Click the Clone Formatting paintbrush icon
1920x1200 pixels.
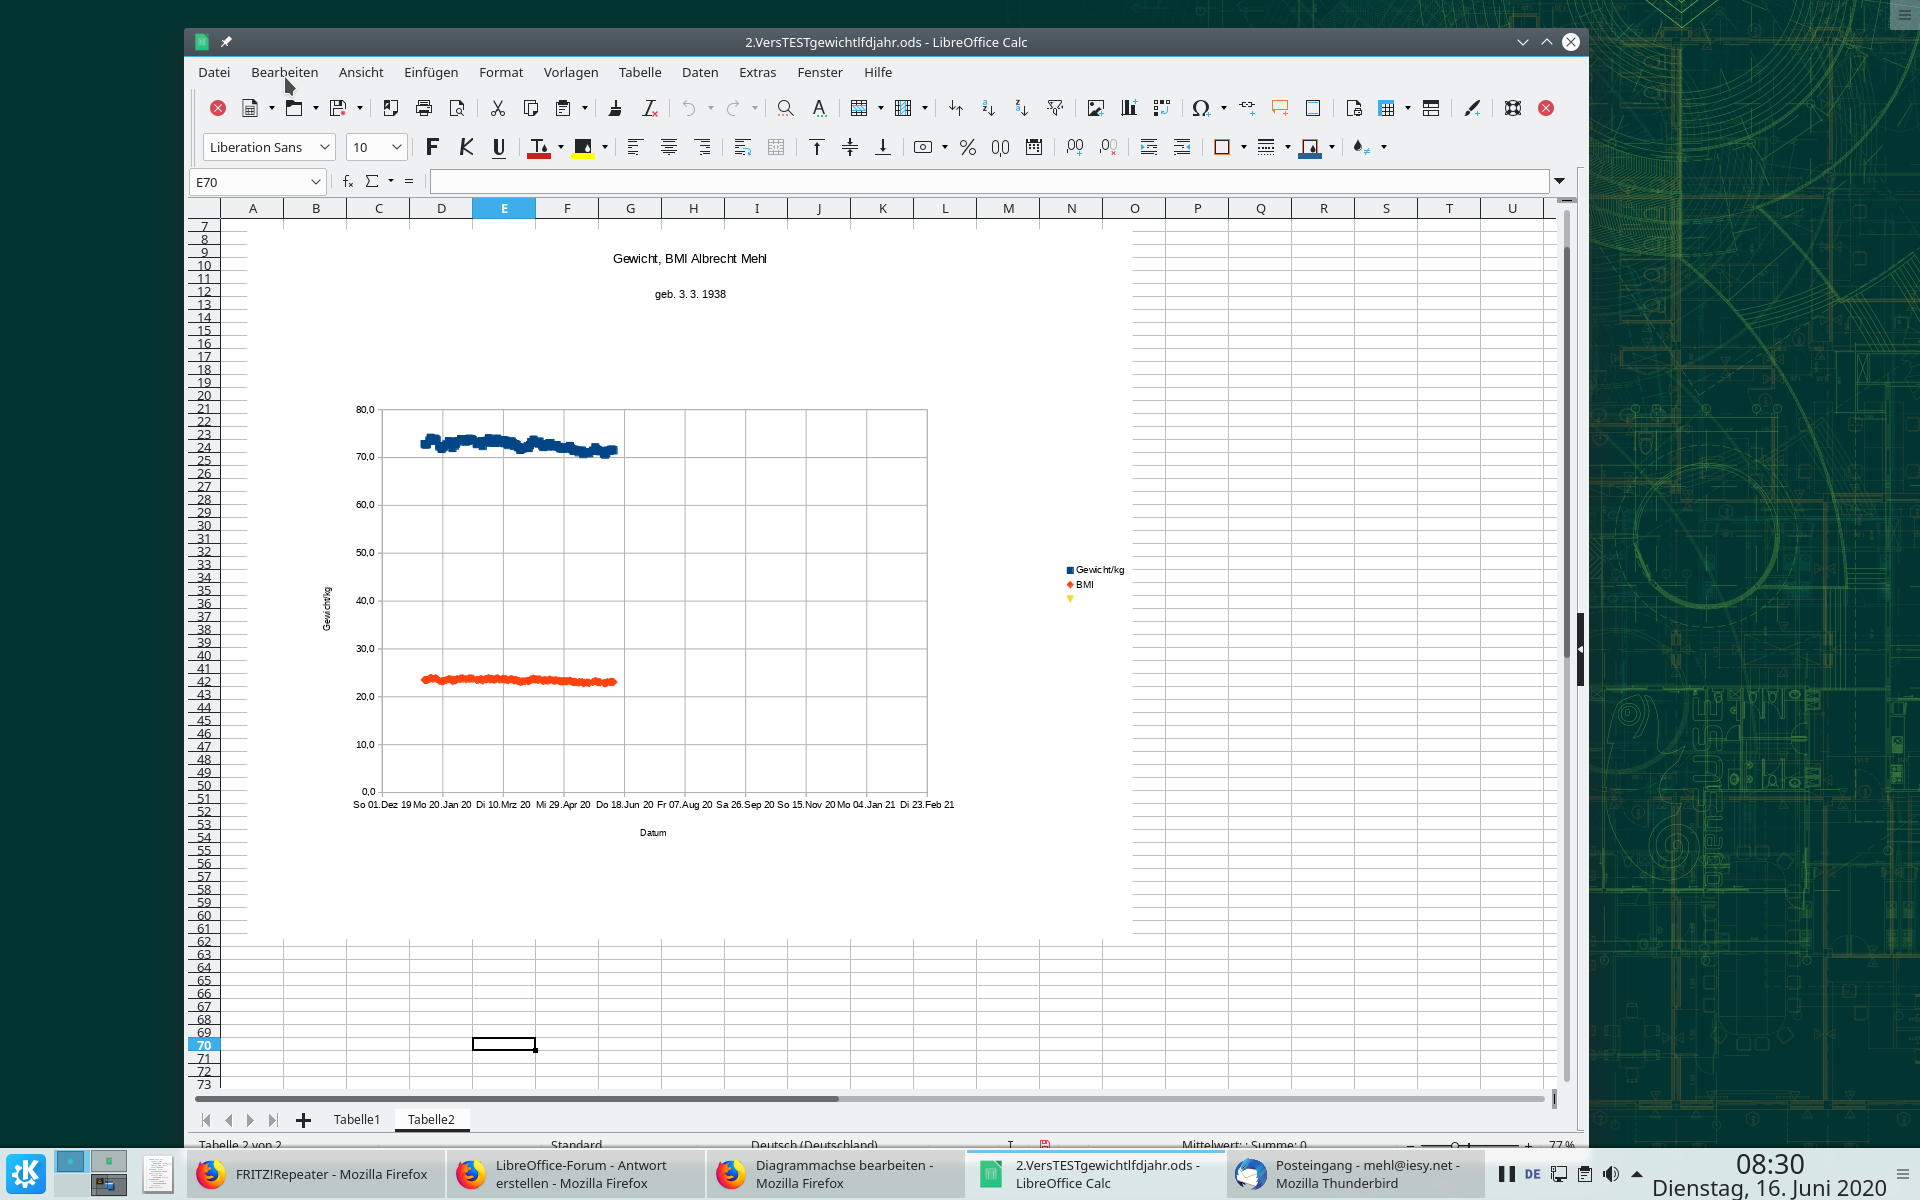pos(616,108)
